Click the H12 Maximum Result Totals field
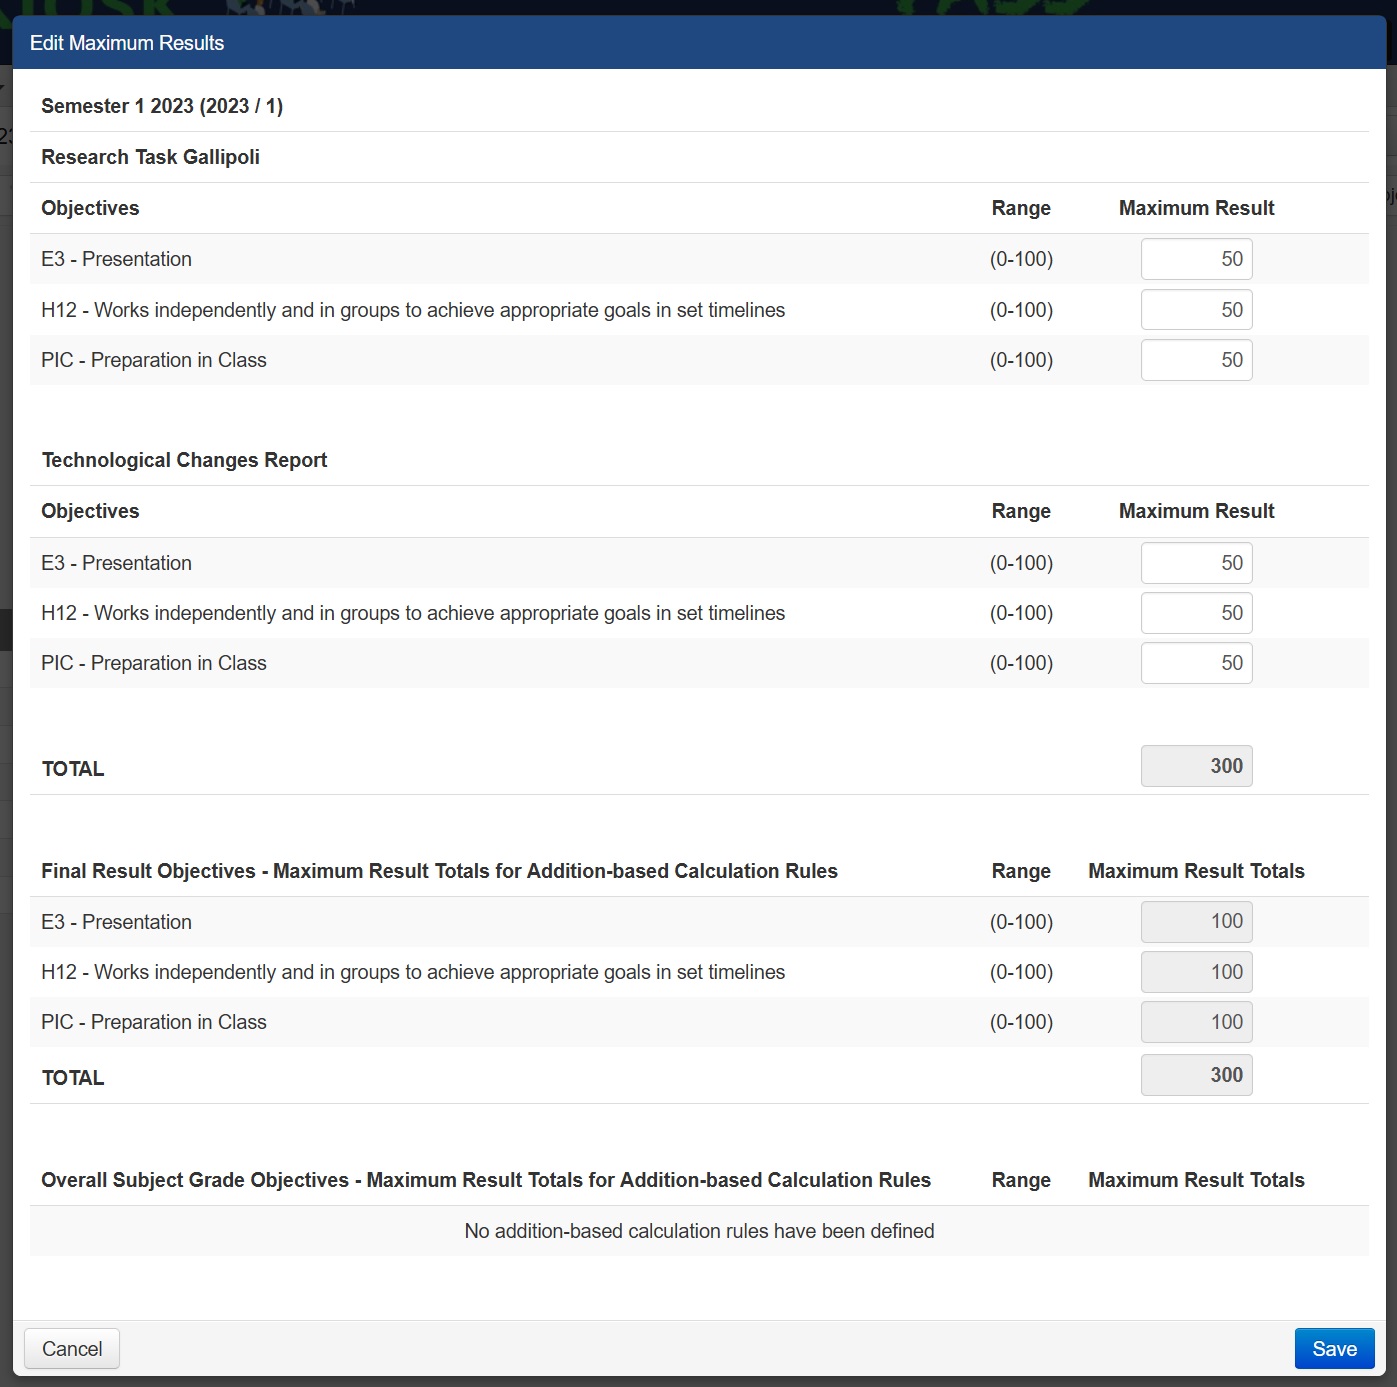Viewport: 1397px width, 1387px height. pyautogui.click(x=1196, y=971)
